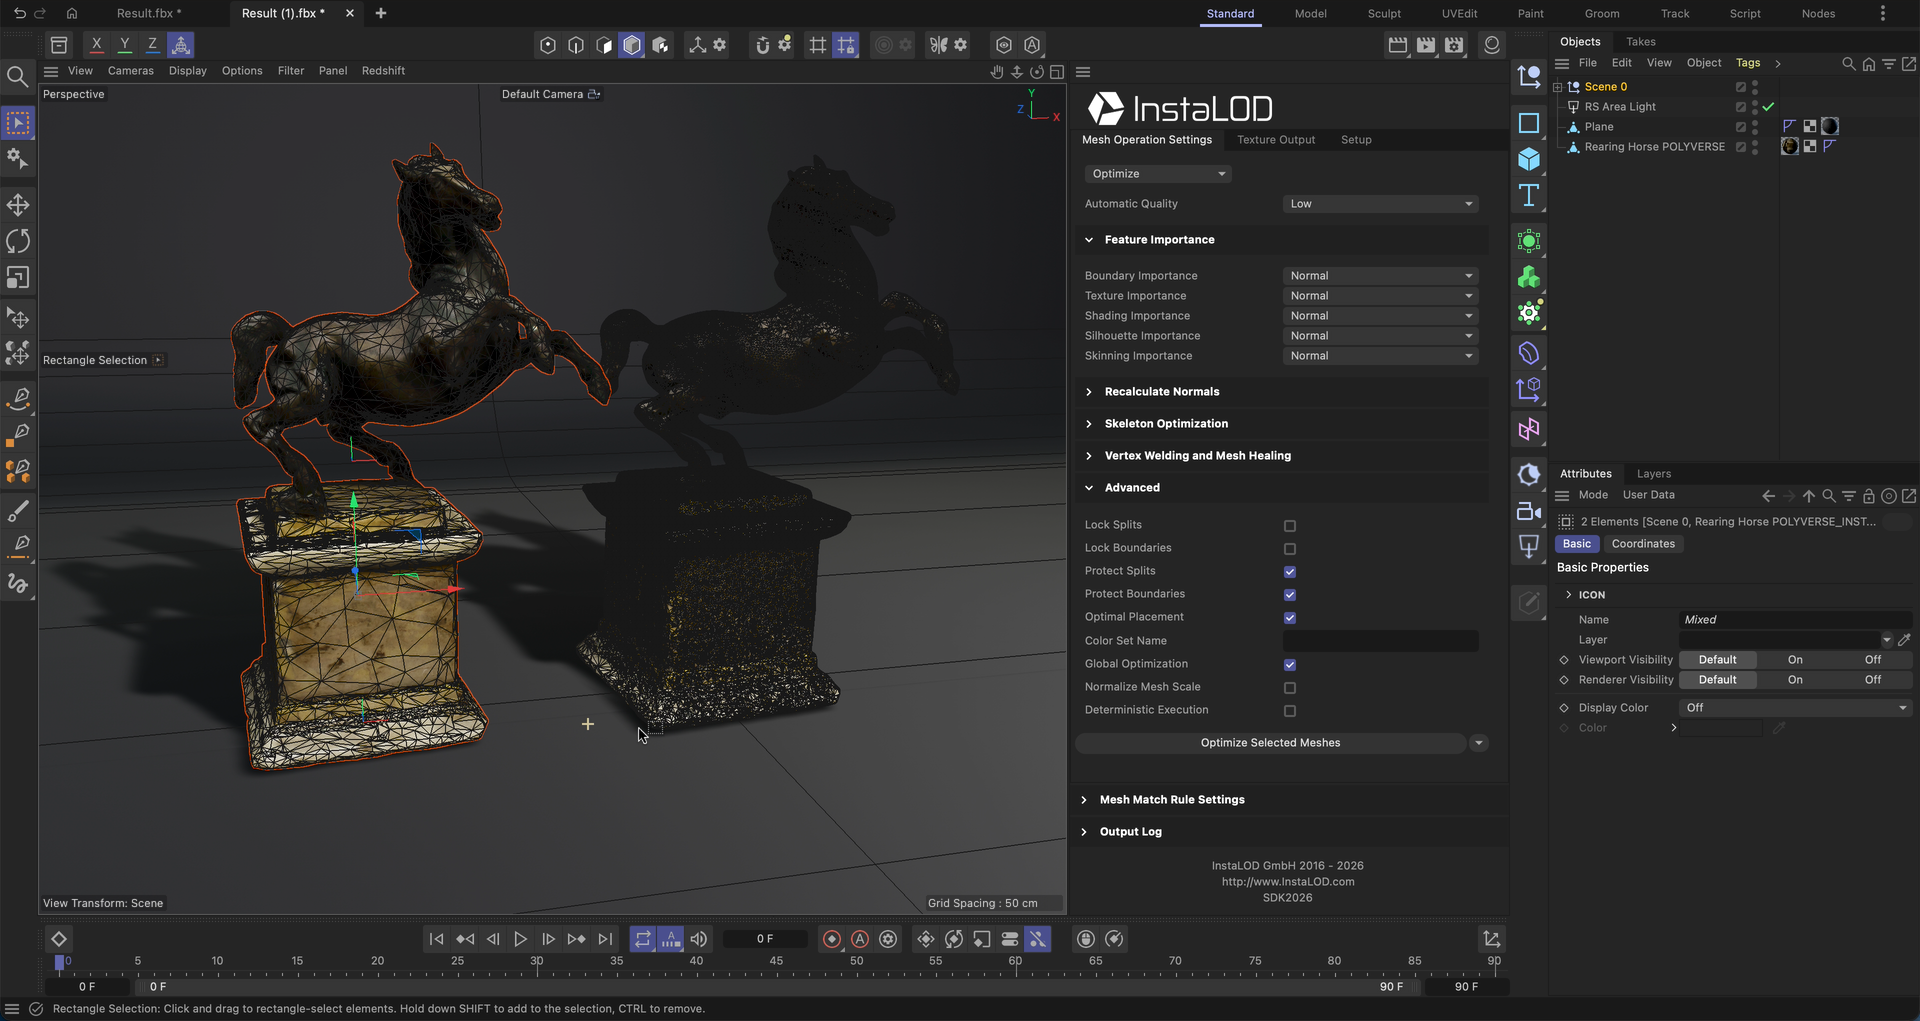Set Viewport Visibility to Off
The image size is (1920, 1021).
click(1872, 660)
